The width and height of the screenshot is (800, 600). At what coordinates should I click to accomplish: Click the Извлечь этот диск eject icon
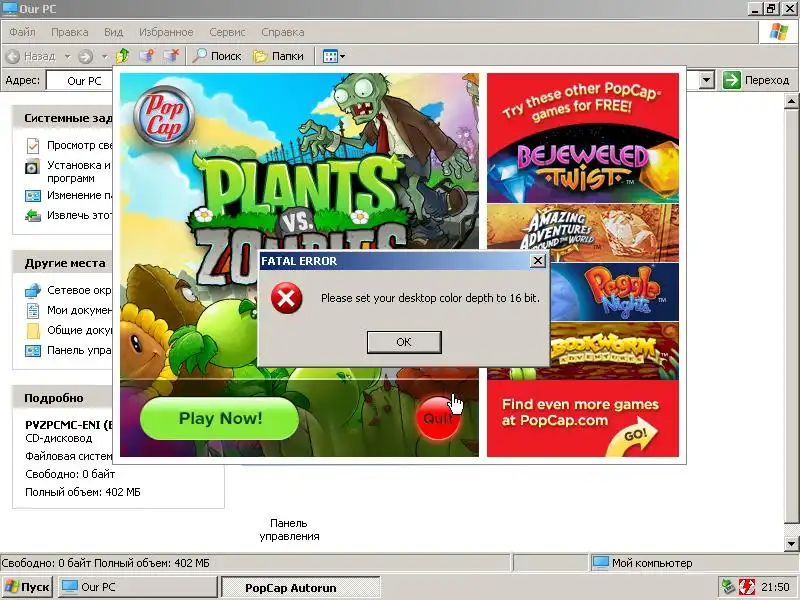pyautogui.click(x=33, y=215)
